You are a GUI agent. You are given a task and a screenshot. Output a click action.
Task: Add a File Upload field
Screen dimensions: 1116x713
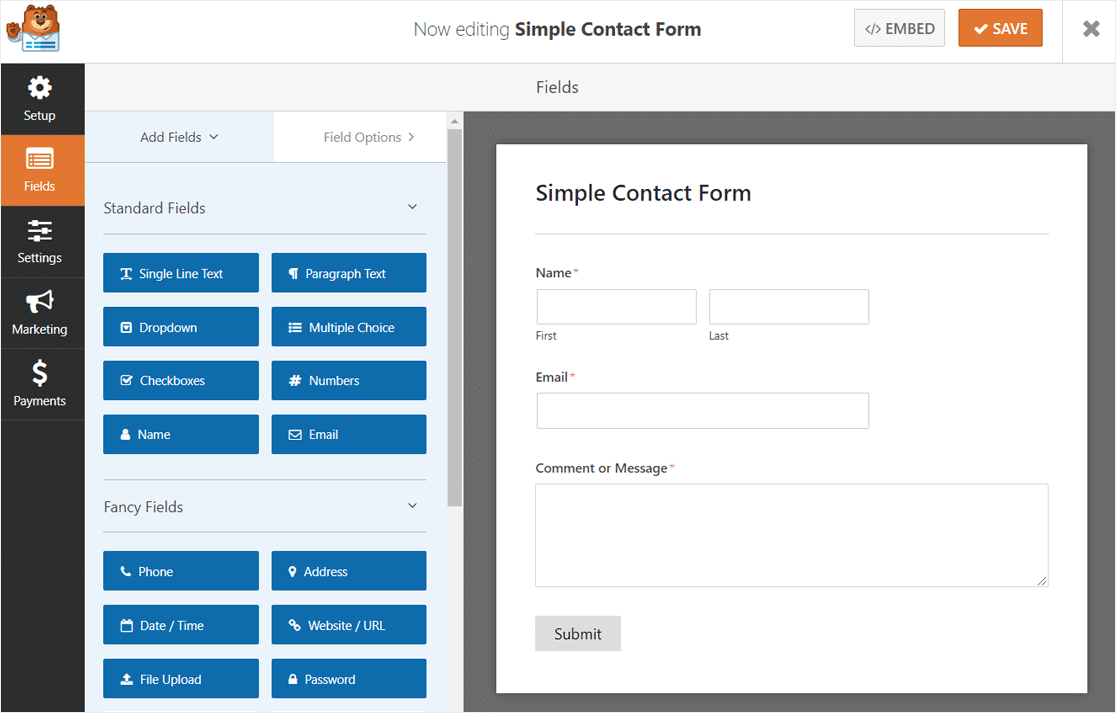pos(180,678)
